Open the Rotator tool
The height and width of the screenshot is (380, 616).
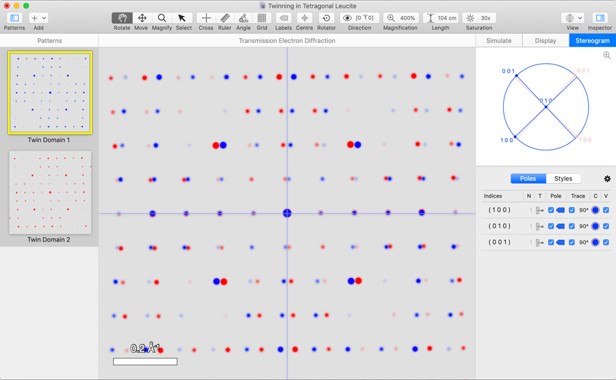click(326, 18)
